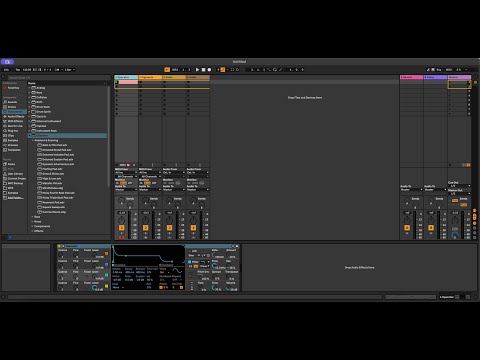Toggle track 3 activator button
Image resolution: width=480 pixels, height=360 pixels.
point(169,228)
